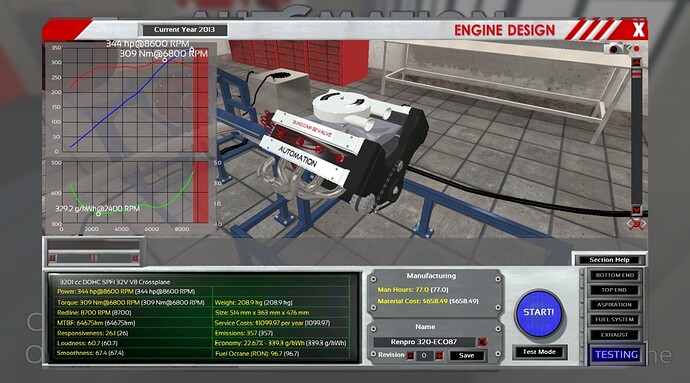The height and width of the screenshot is (383, 690).
Task: Click the camera screenshot icon
Action: pyautogui.click(x=614, y=48)
